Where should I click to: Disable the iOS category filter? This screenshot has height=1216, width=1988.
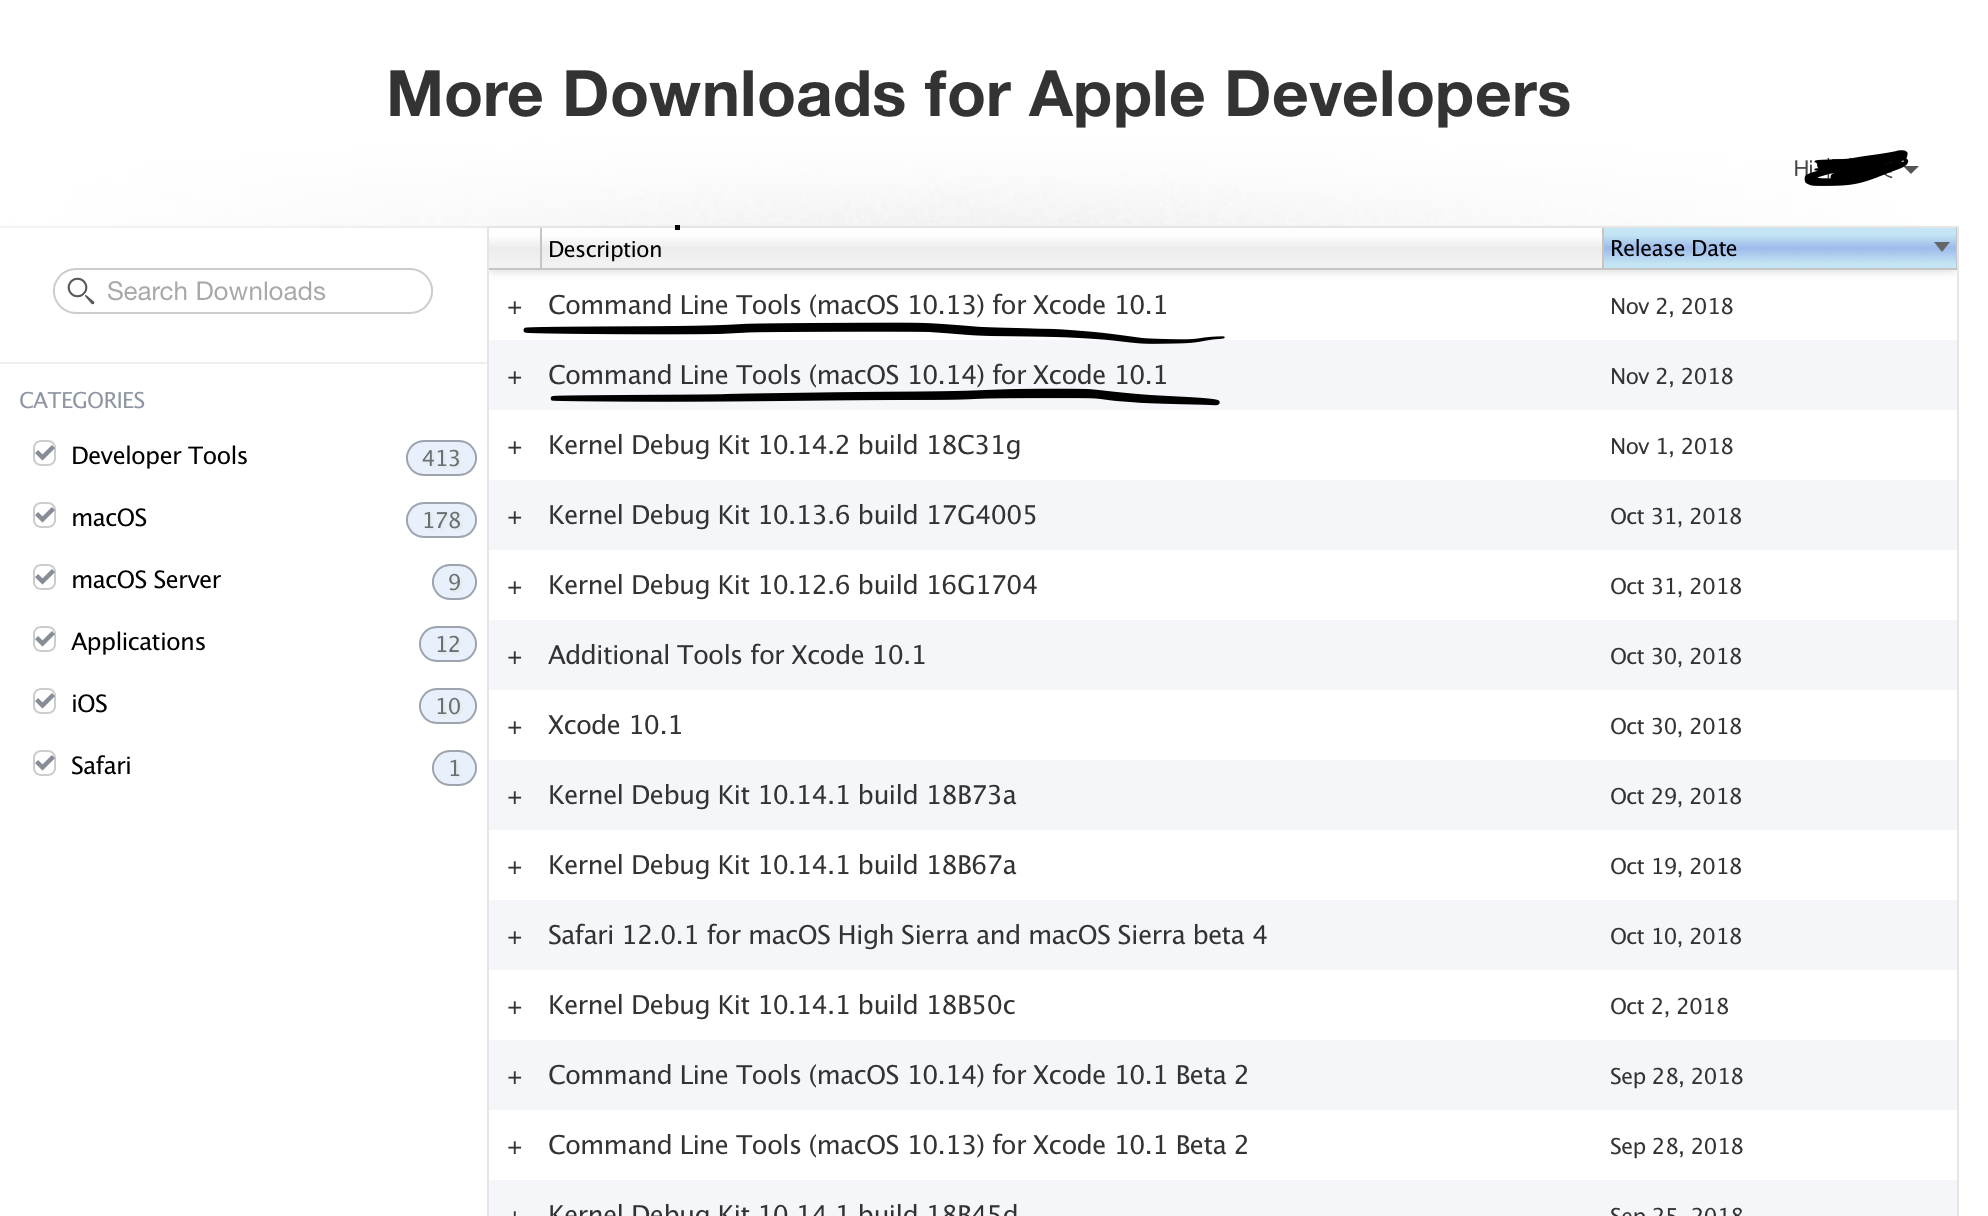[44, 702]
